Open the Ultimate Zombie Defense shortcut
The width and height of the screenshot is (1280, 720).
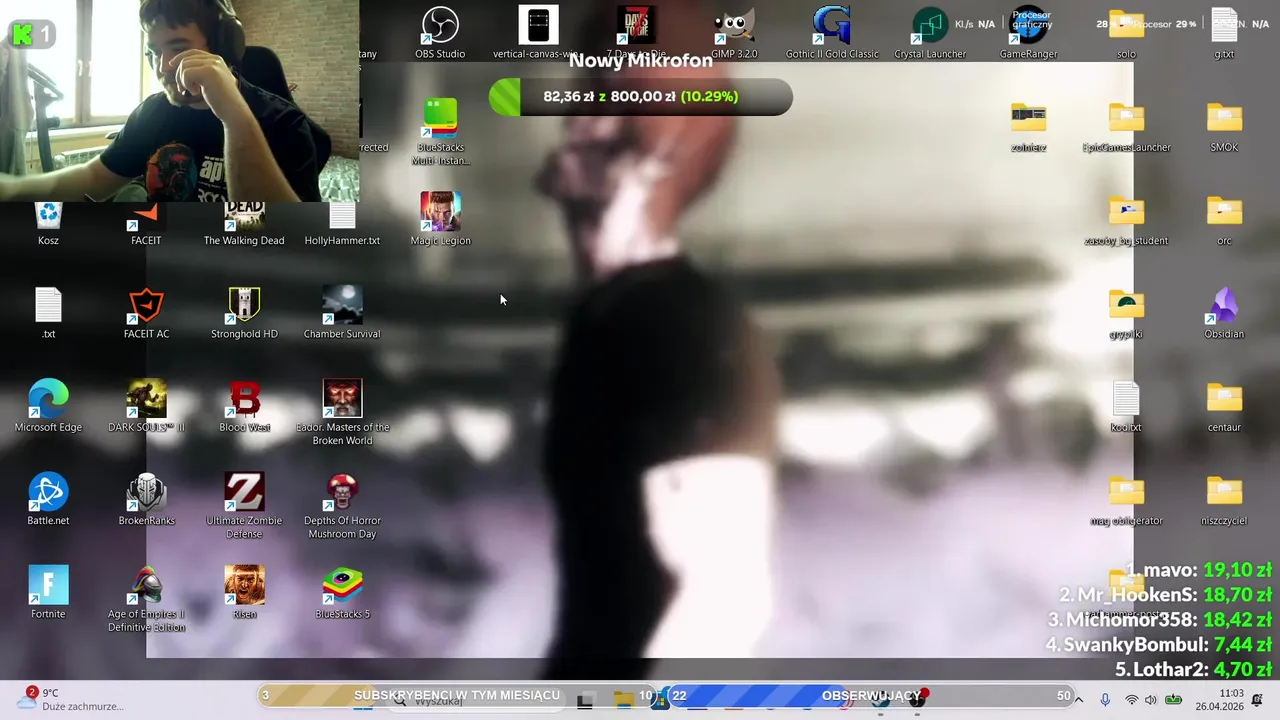coord(244,505)
